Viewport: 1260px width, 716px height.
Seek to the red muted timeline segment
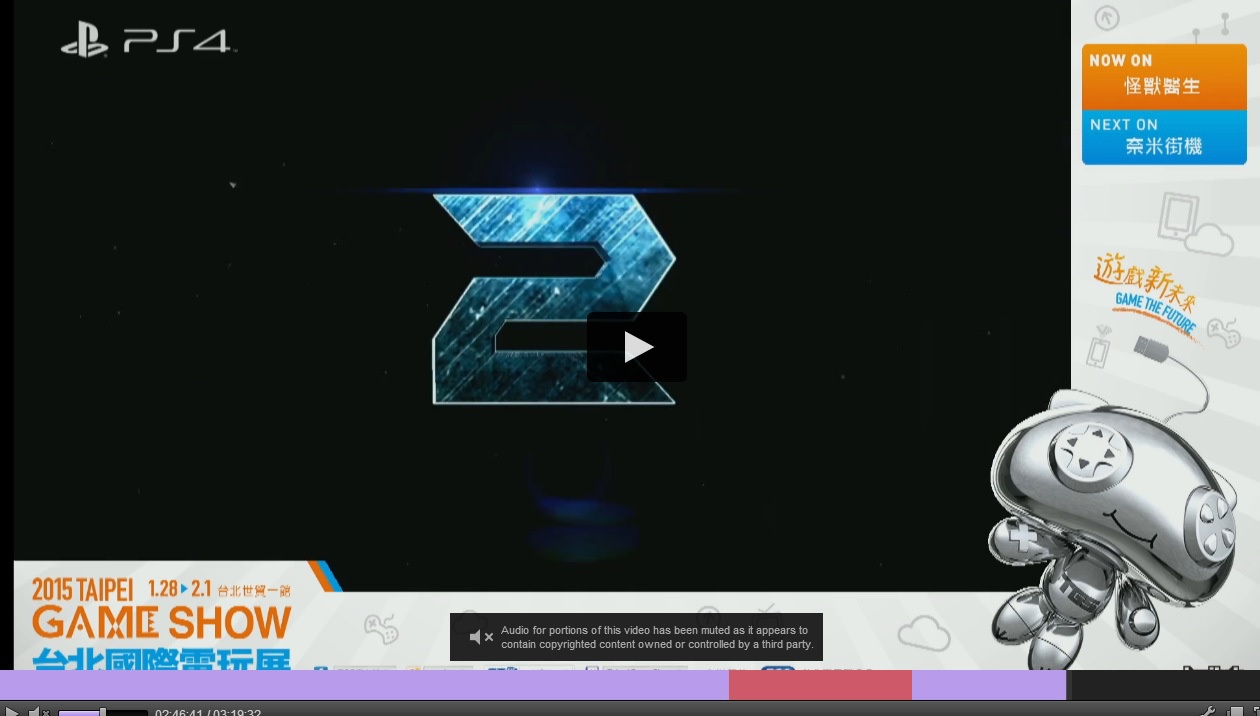(x=820, y=685)
